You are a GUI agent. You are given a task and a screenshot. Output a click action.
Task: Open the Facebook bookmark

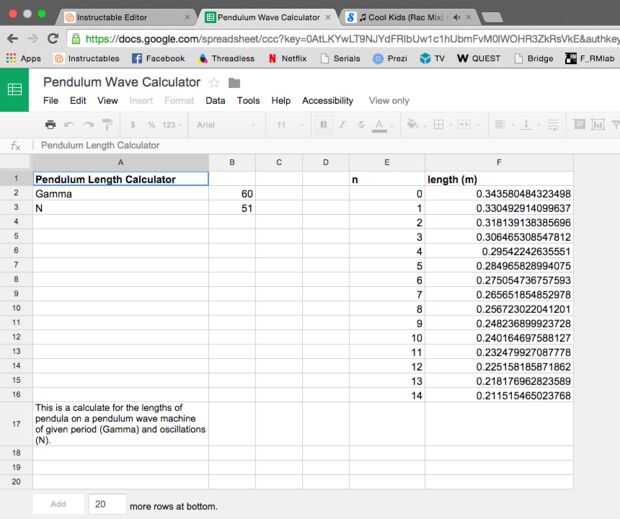(x=158, y=59)
